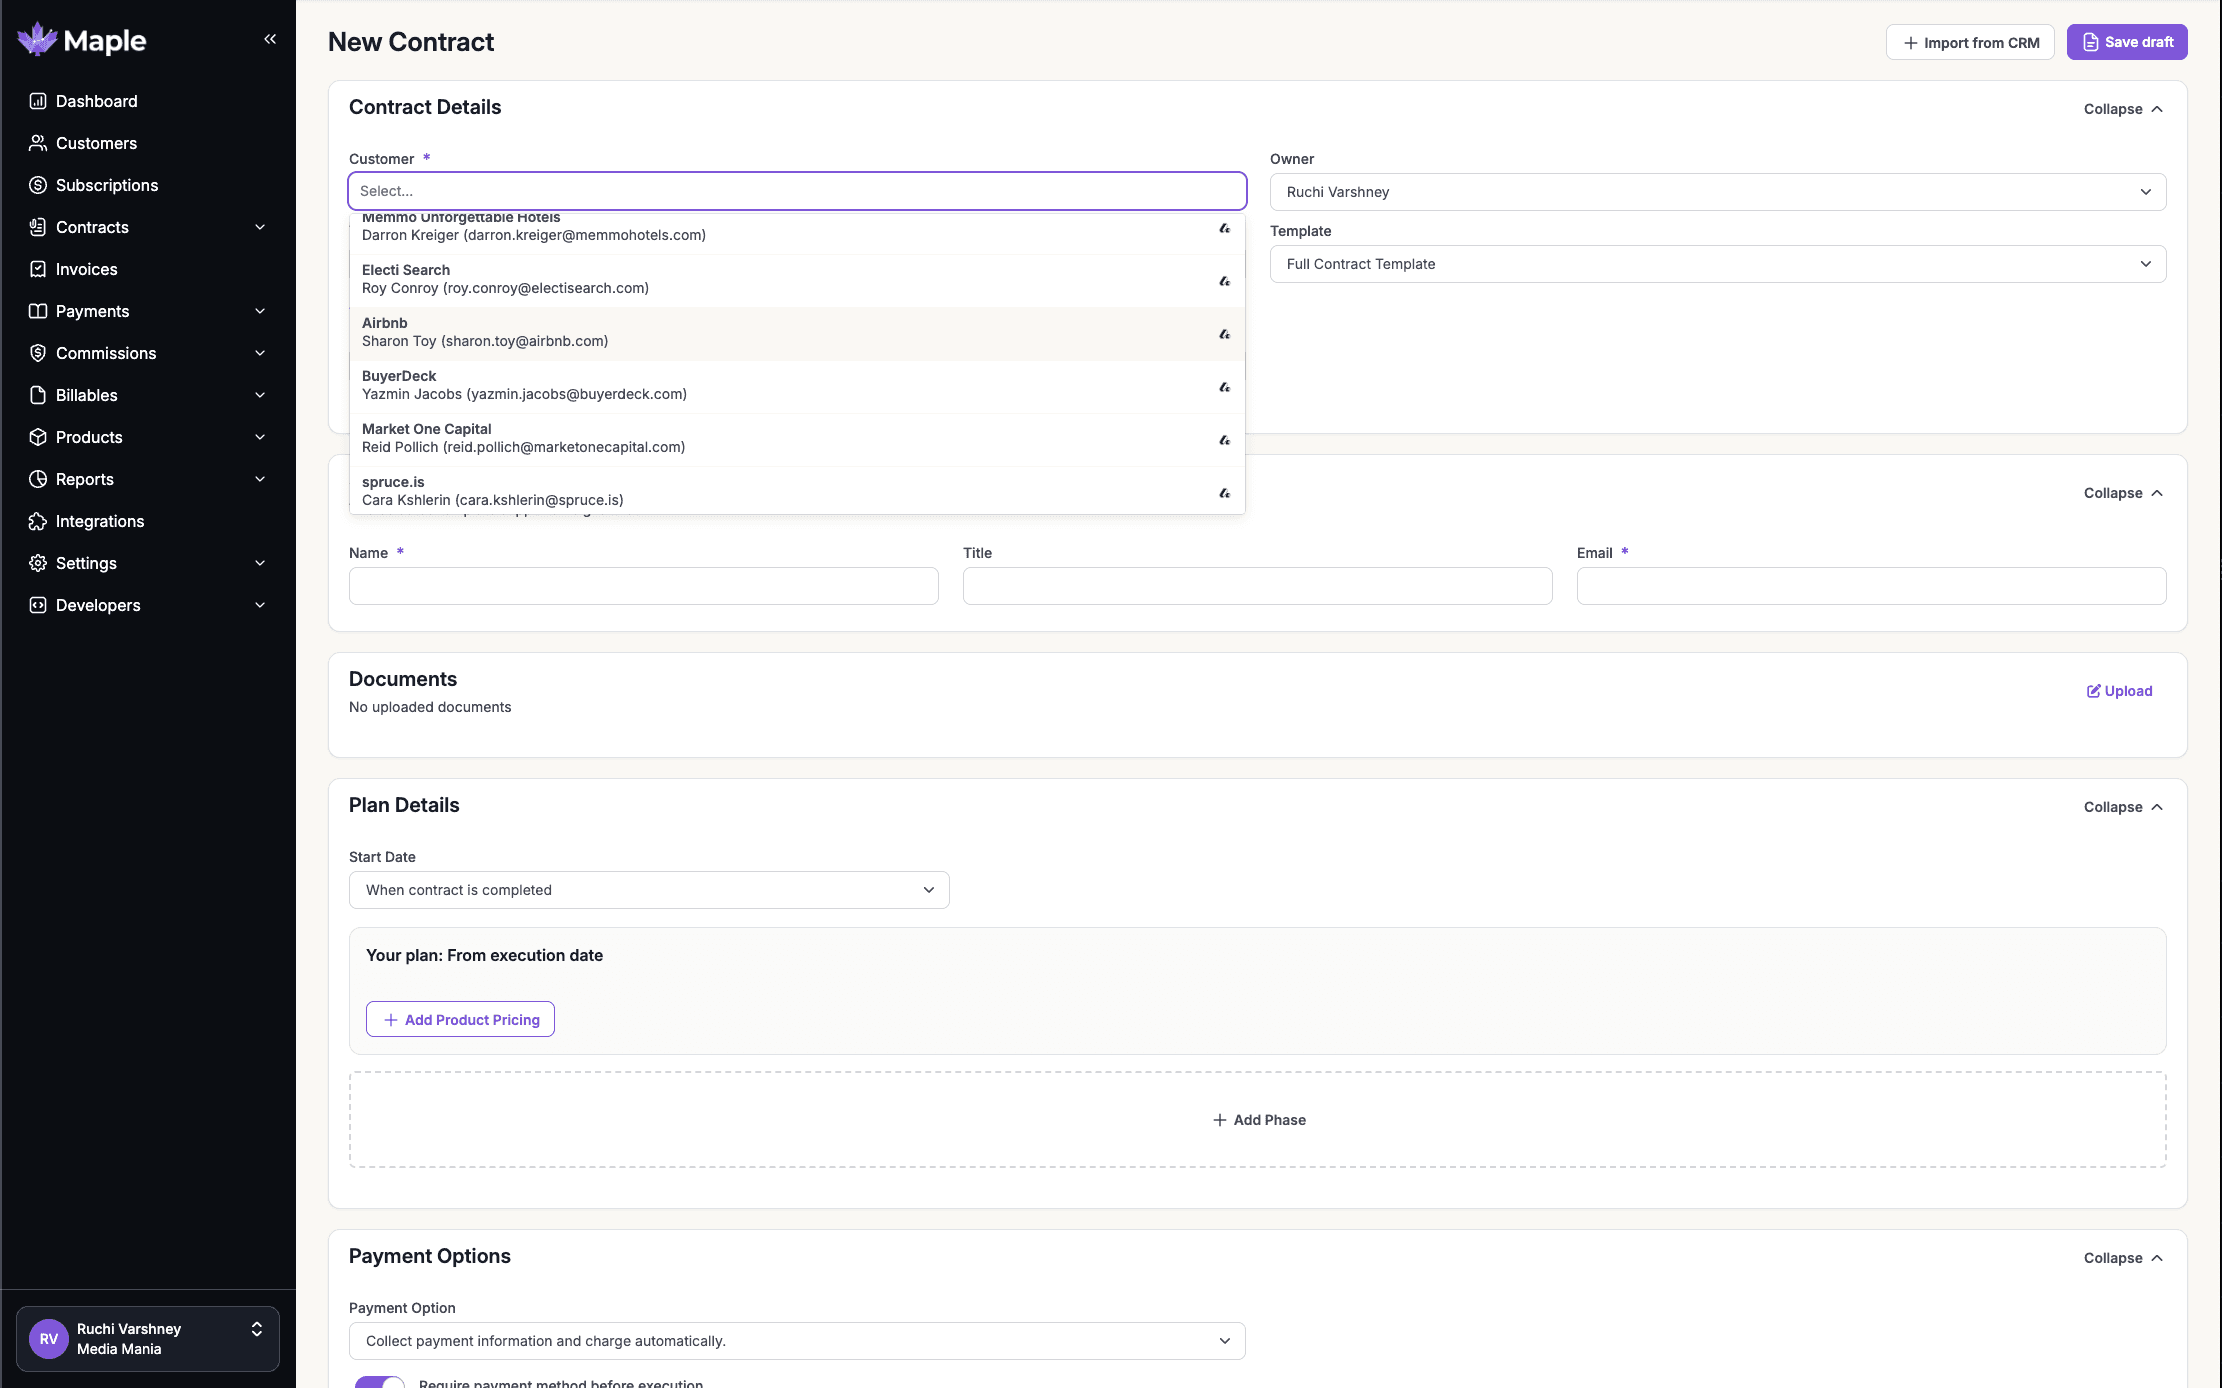This screenshot has height=1388, width=2222.
Task: Open Subscriptions page in sidebar
Action: 106,185
